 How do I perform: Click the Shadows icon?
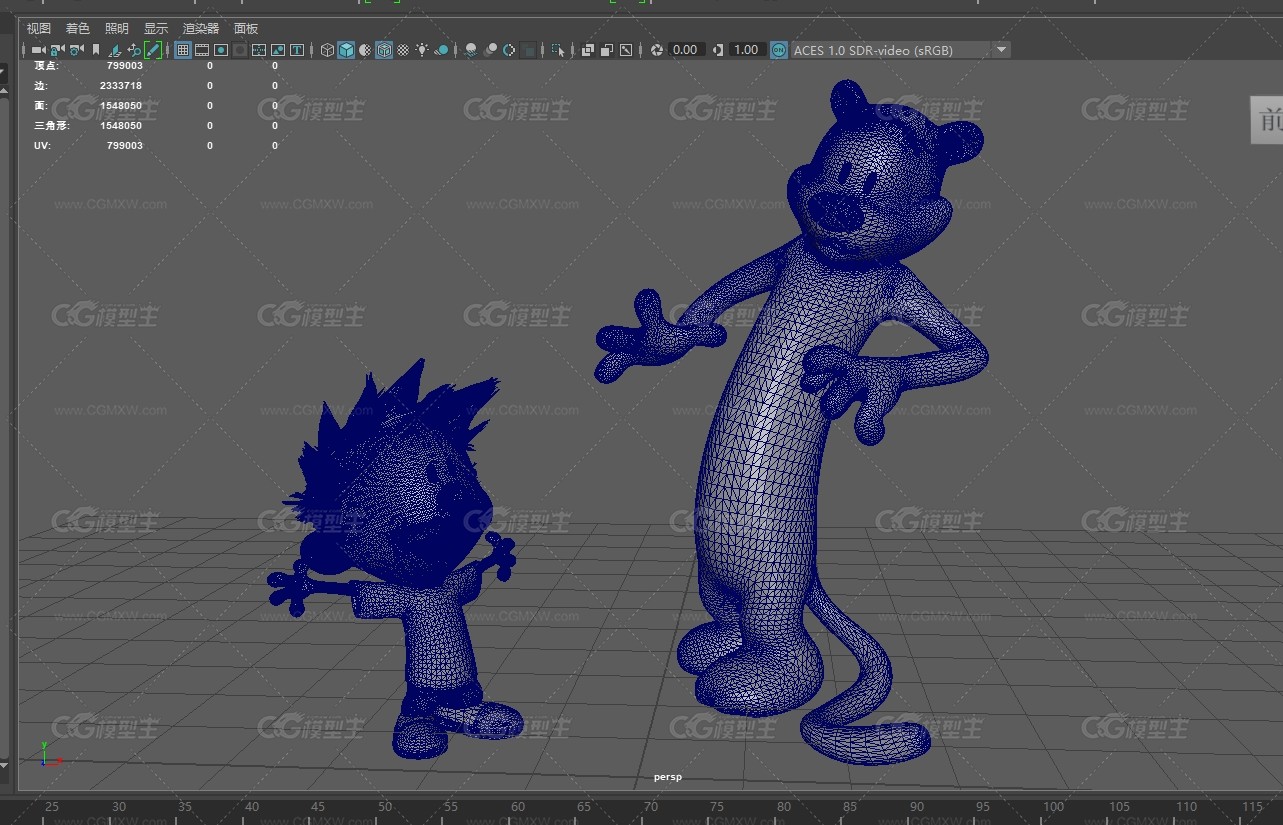pos(441,50)
